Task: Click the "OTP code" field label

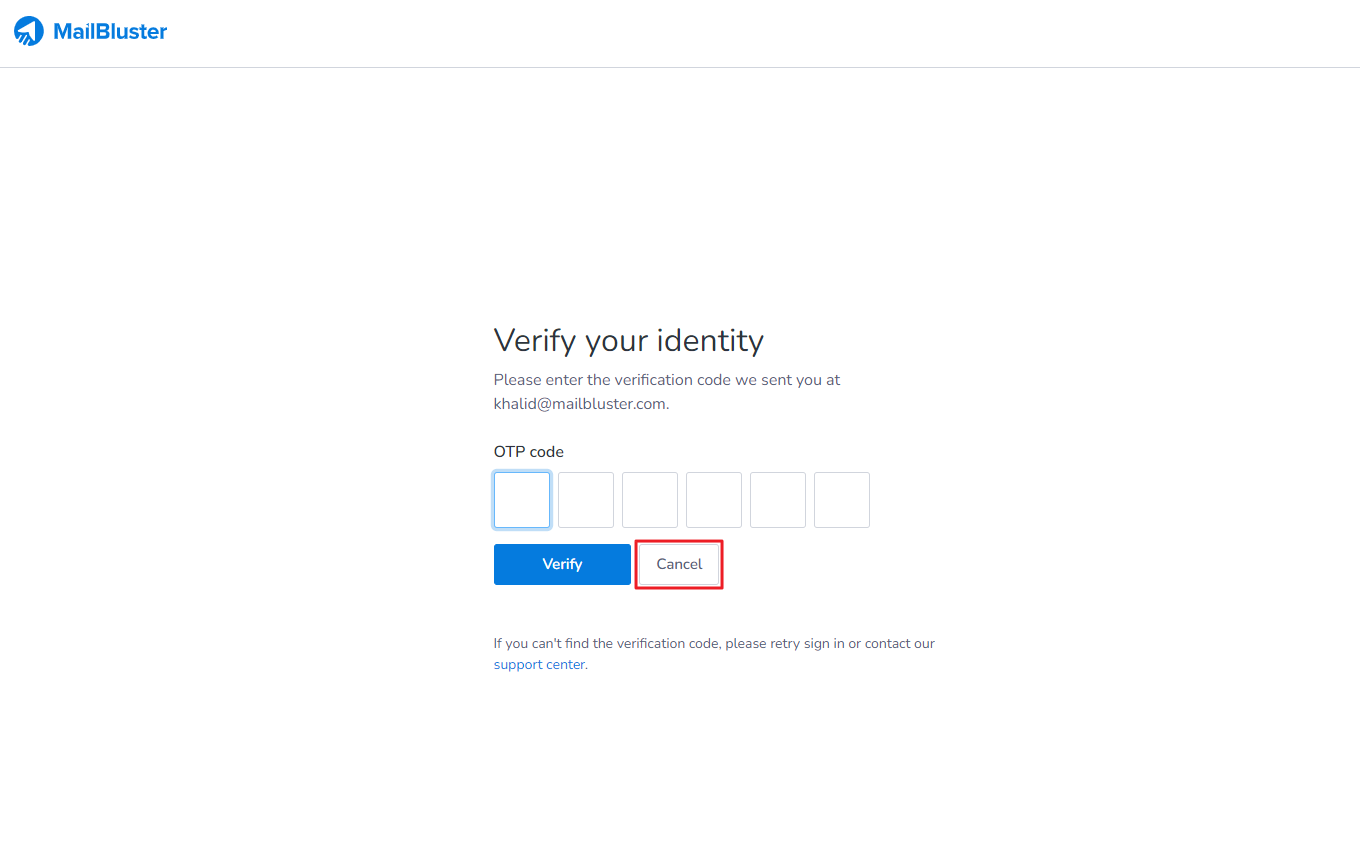Action: point(528,452)
